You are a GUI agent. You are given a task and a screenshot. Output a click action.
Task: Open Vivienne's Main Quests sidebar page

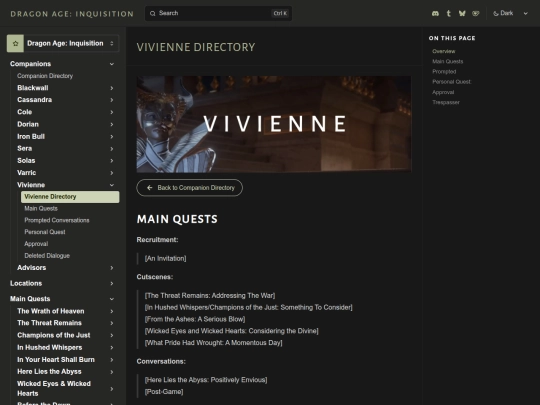[41, 208]
